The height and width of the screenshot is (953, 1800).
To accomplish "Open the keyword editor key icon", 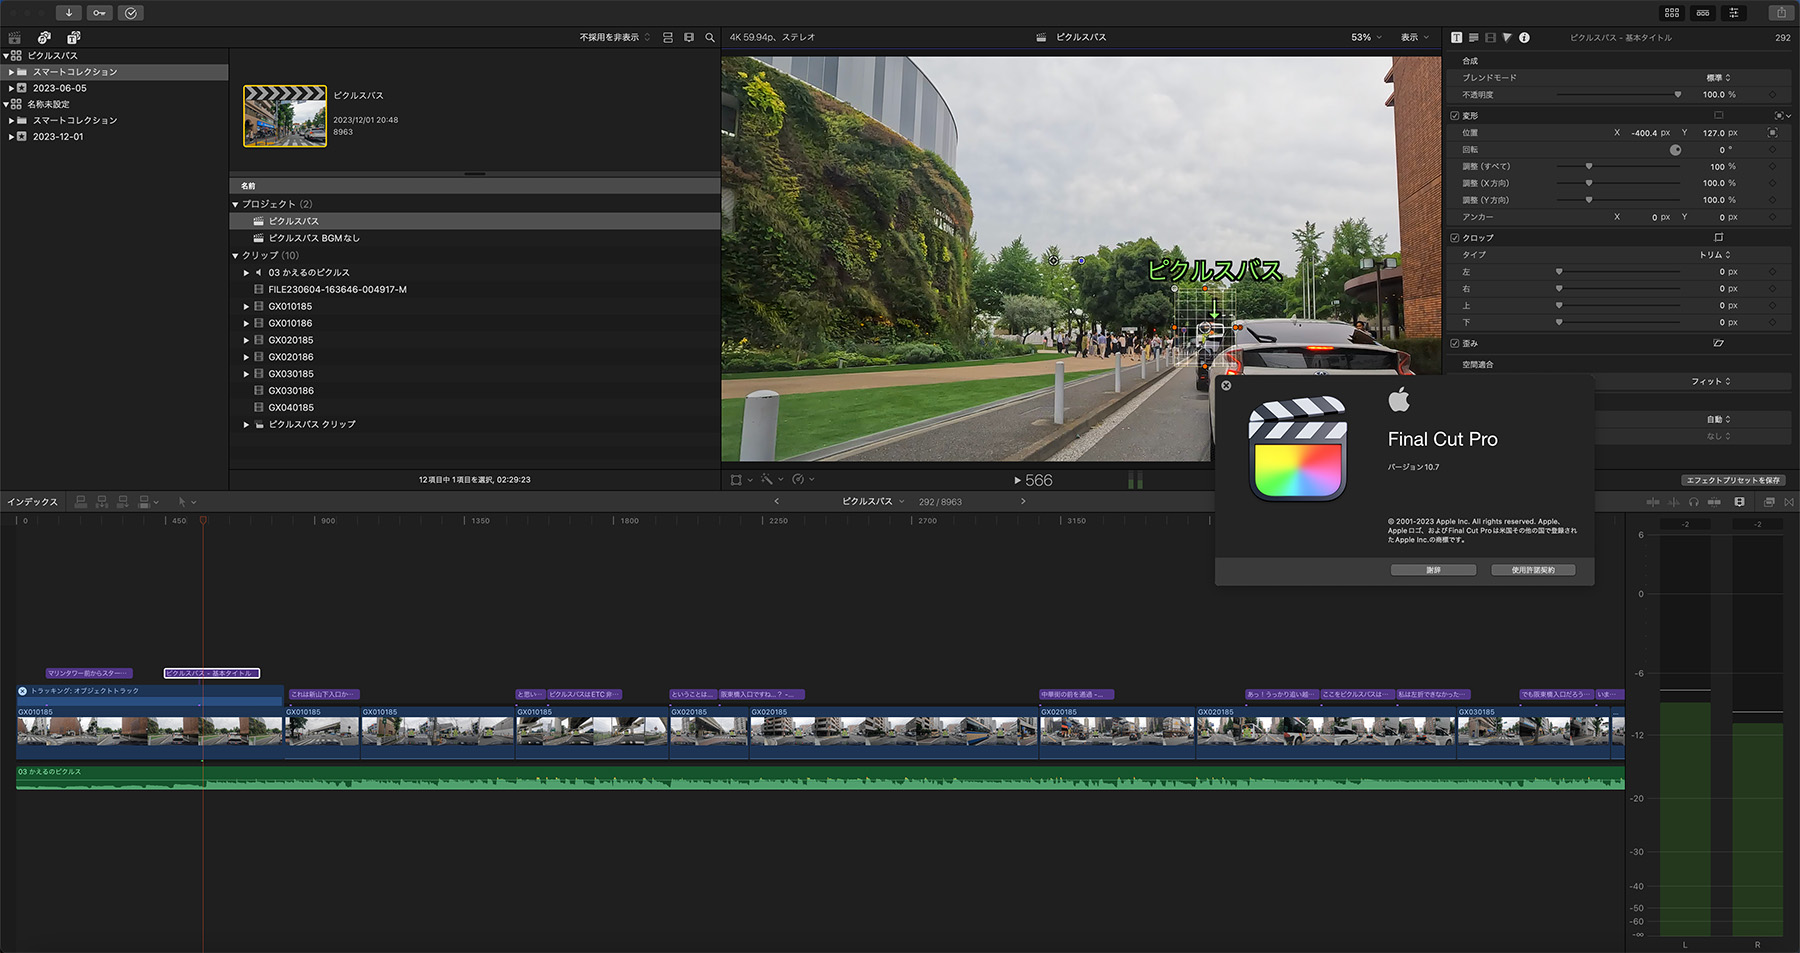I will coord(99,13).
